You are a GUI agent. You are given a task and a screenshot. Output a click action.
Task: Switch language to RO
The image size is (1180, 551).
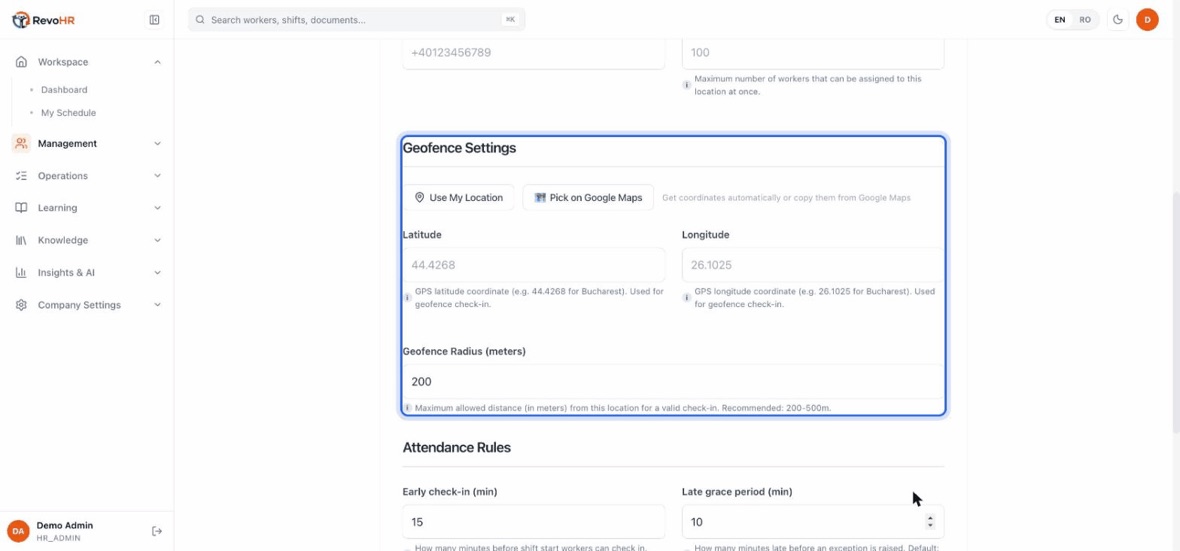pyautogui.click(x=1085, y=20)
